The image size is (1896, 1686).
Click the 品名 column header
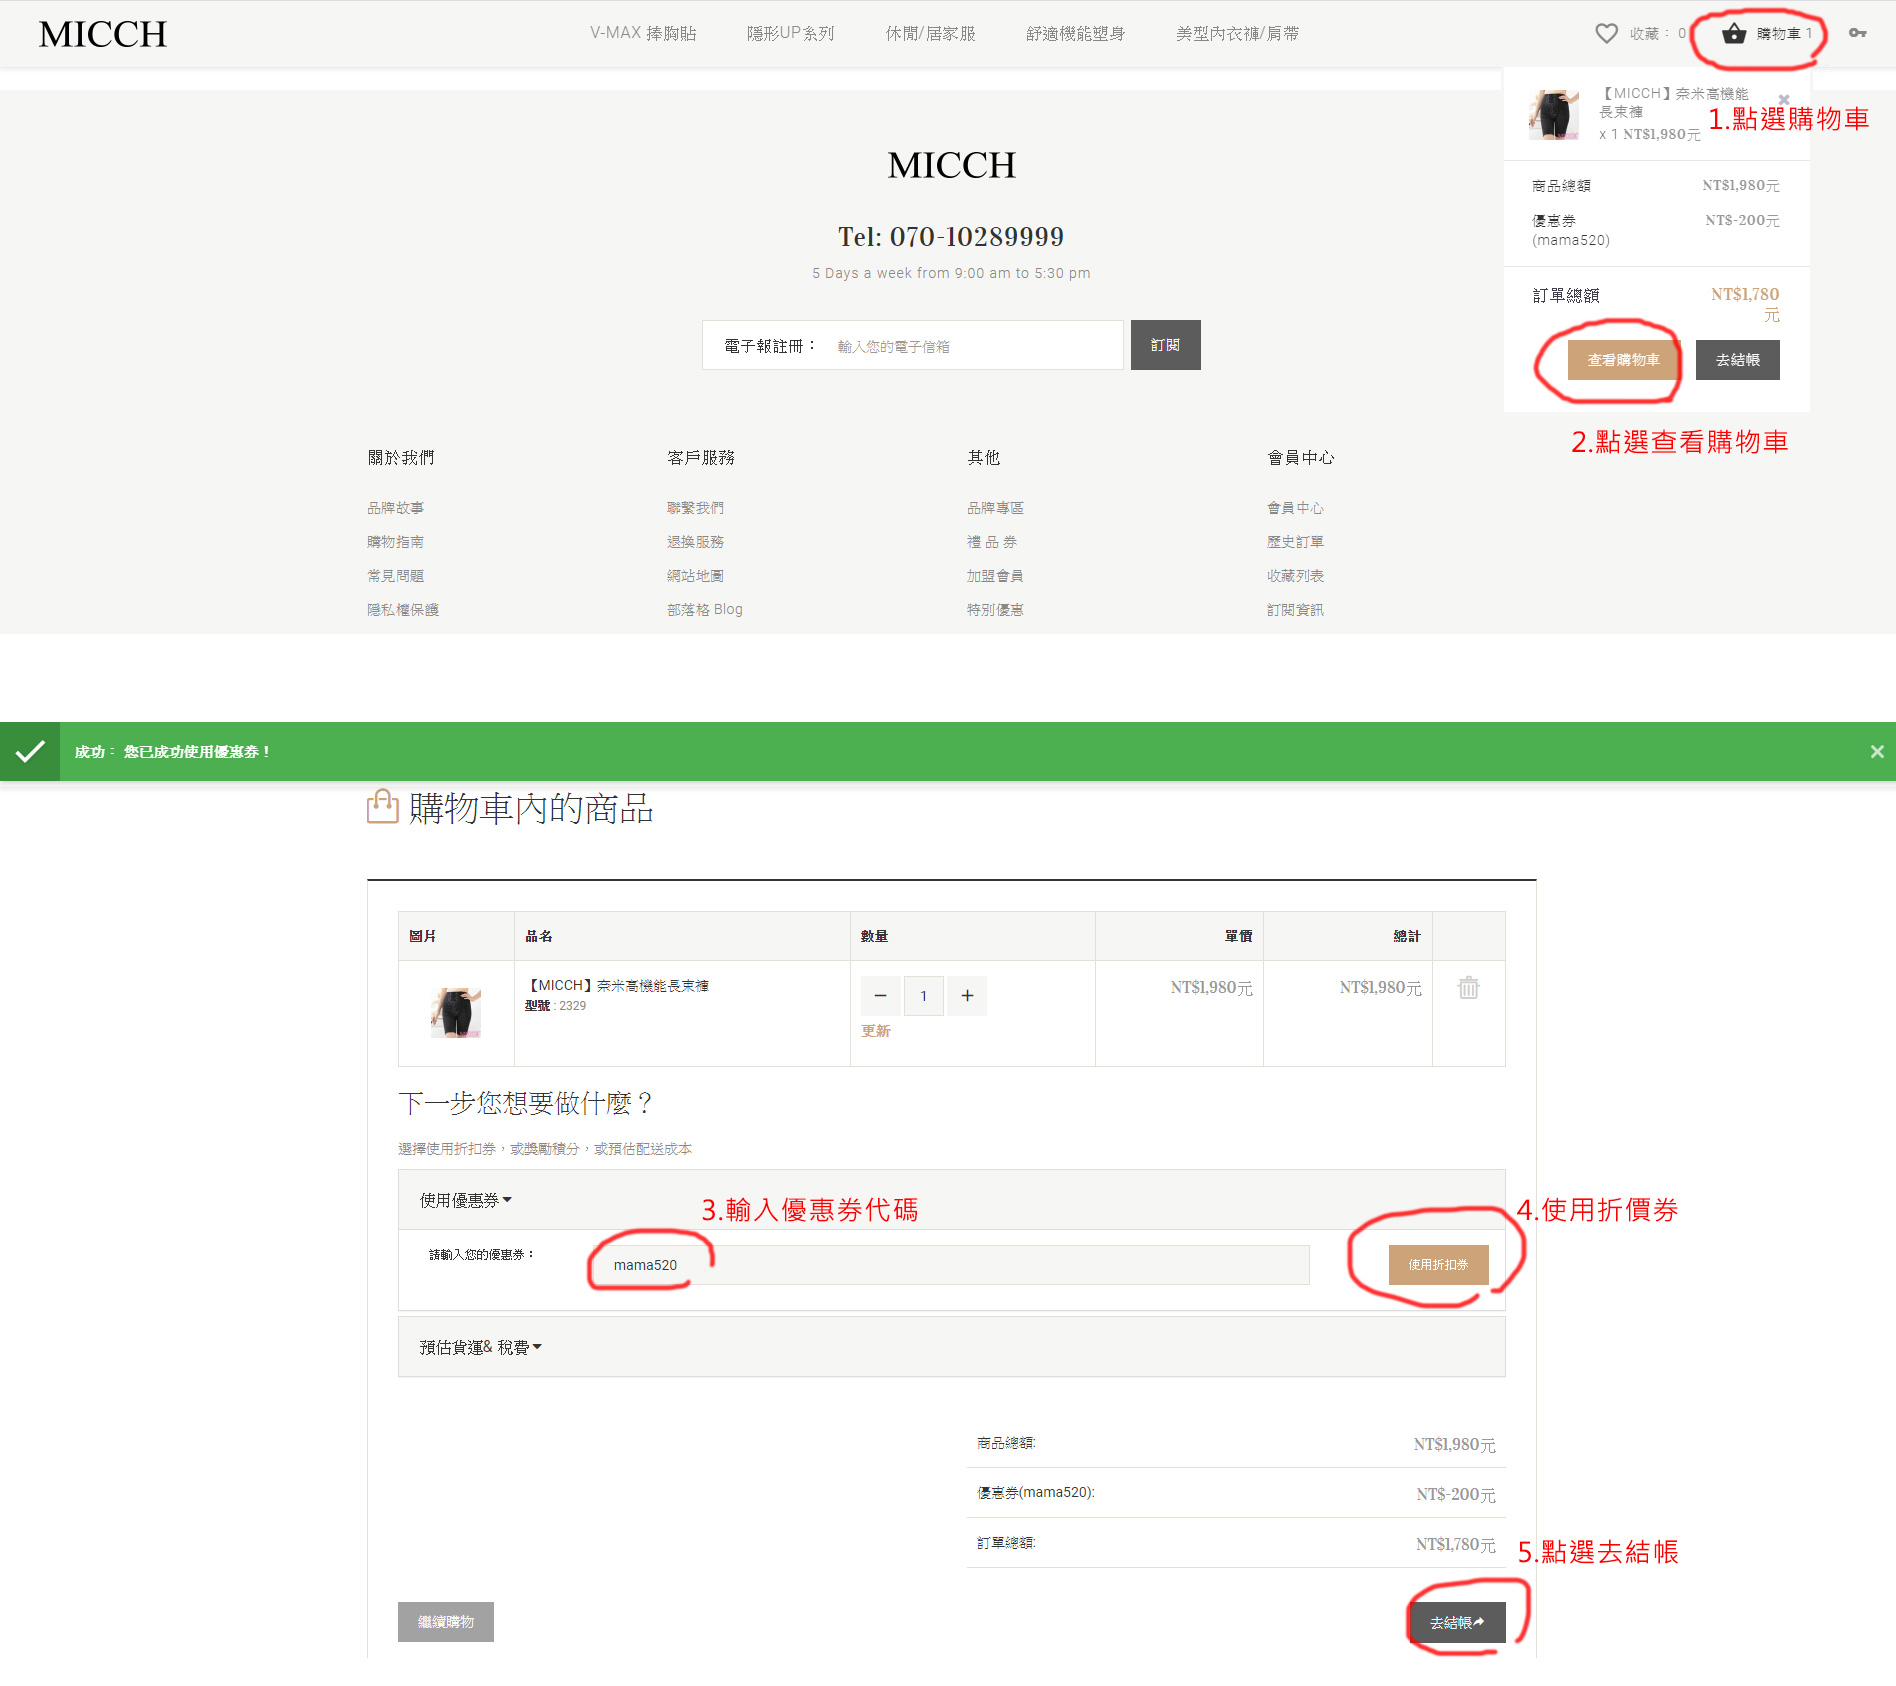tap(539, 936)
